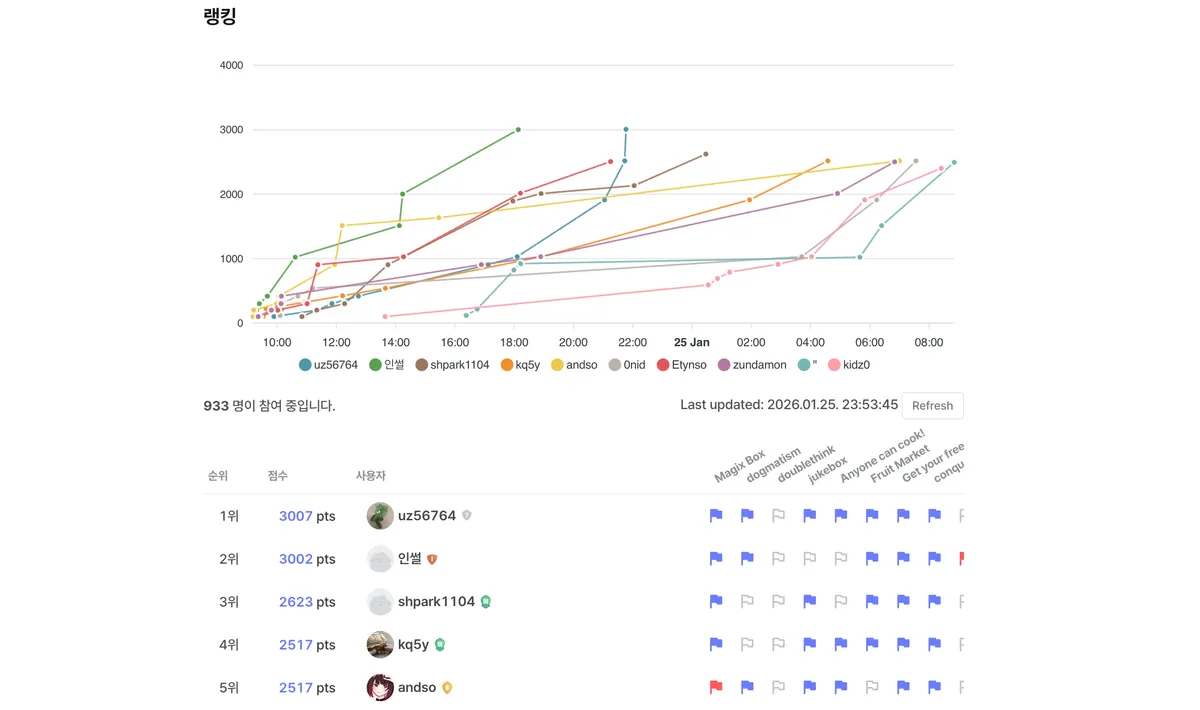Toggle zundamon in the chart legend
This screenshot has height=710, width=1200.
coord(752,365)
